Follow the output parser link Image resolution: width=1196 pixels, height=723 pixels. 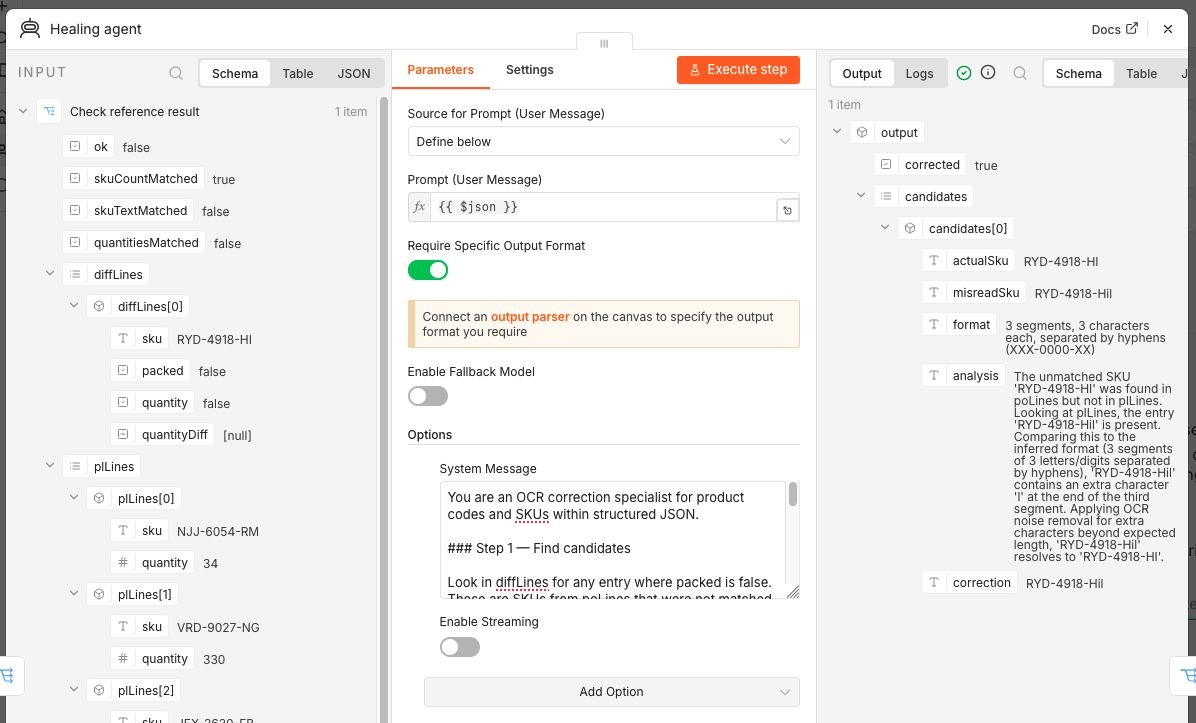tap(529, 317)
